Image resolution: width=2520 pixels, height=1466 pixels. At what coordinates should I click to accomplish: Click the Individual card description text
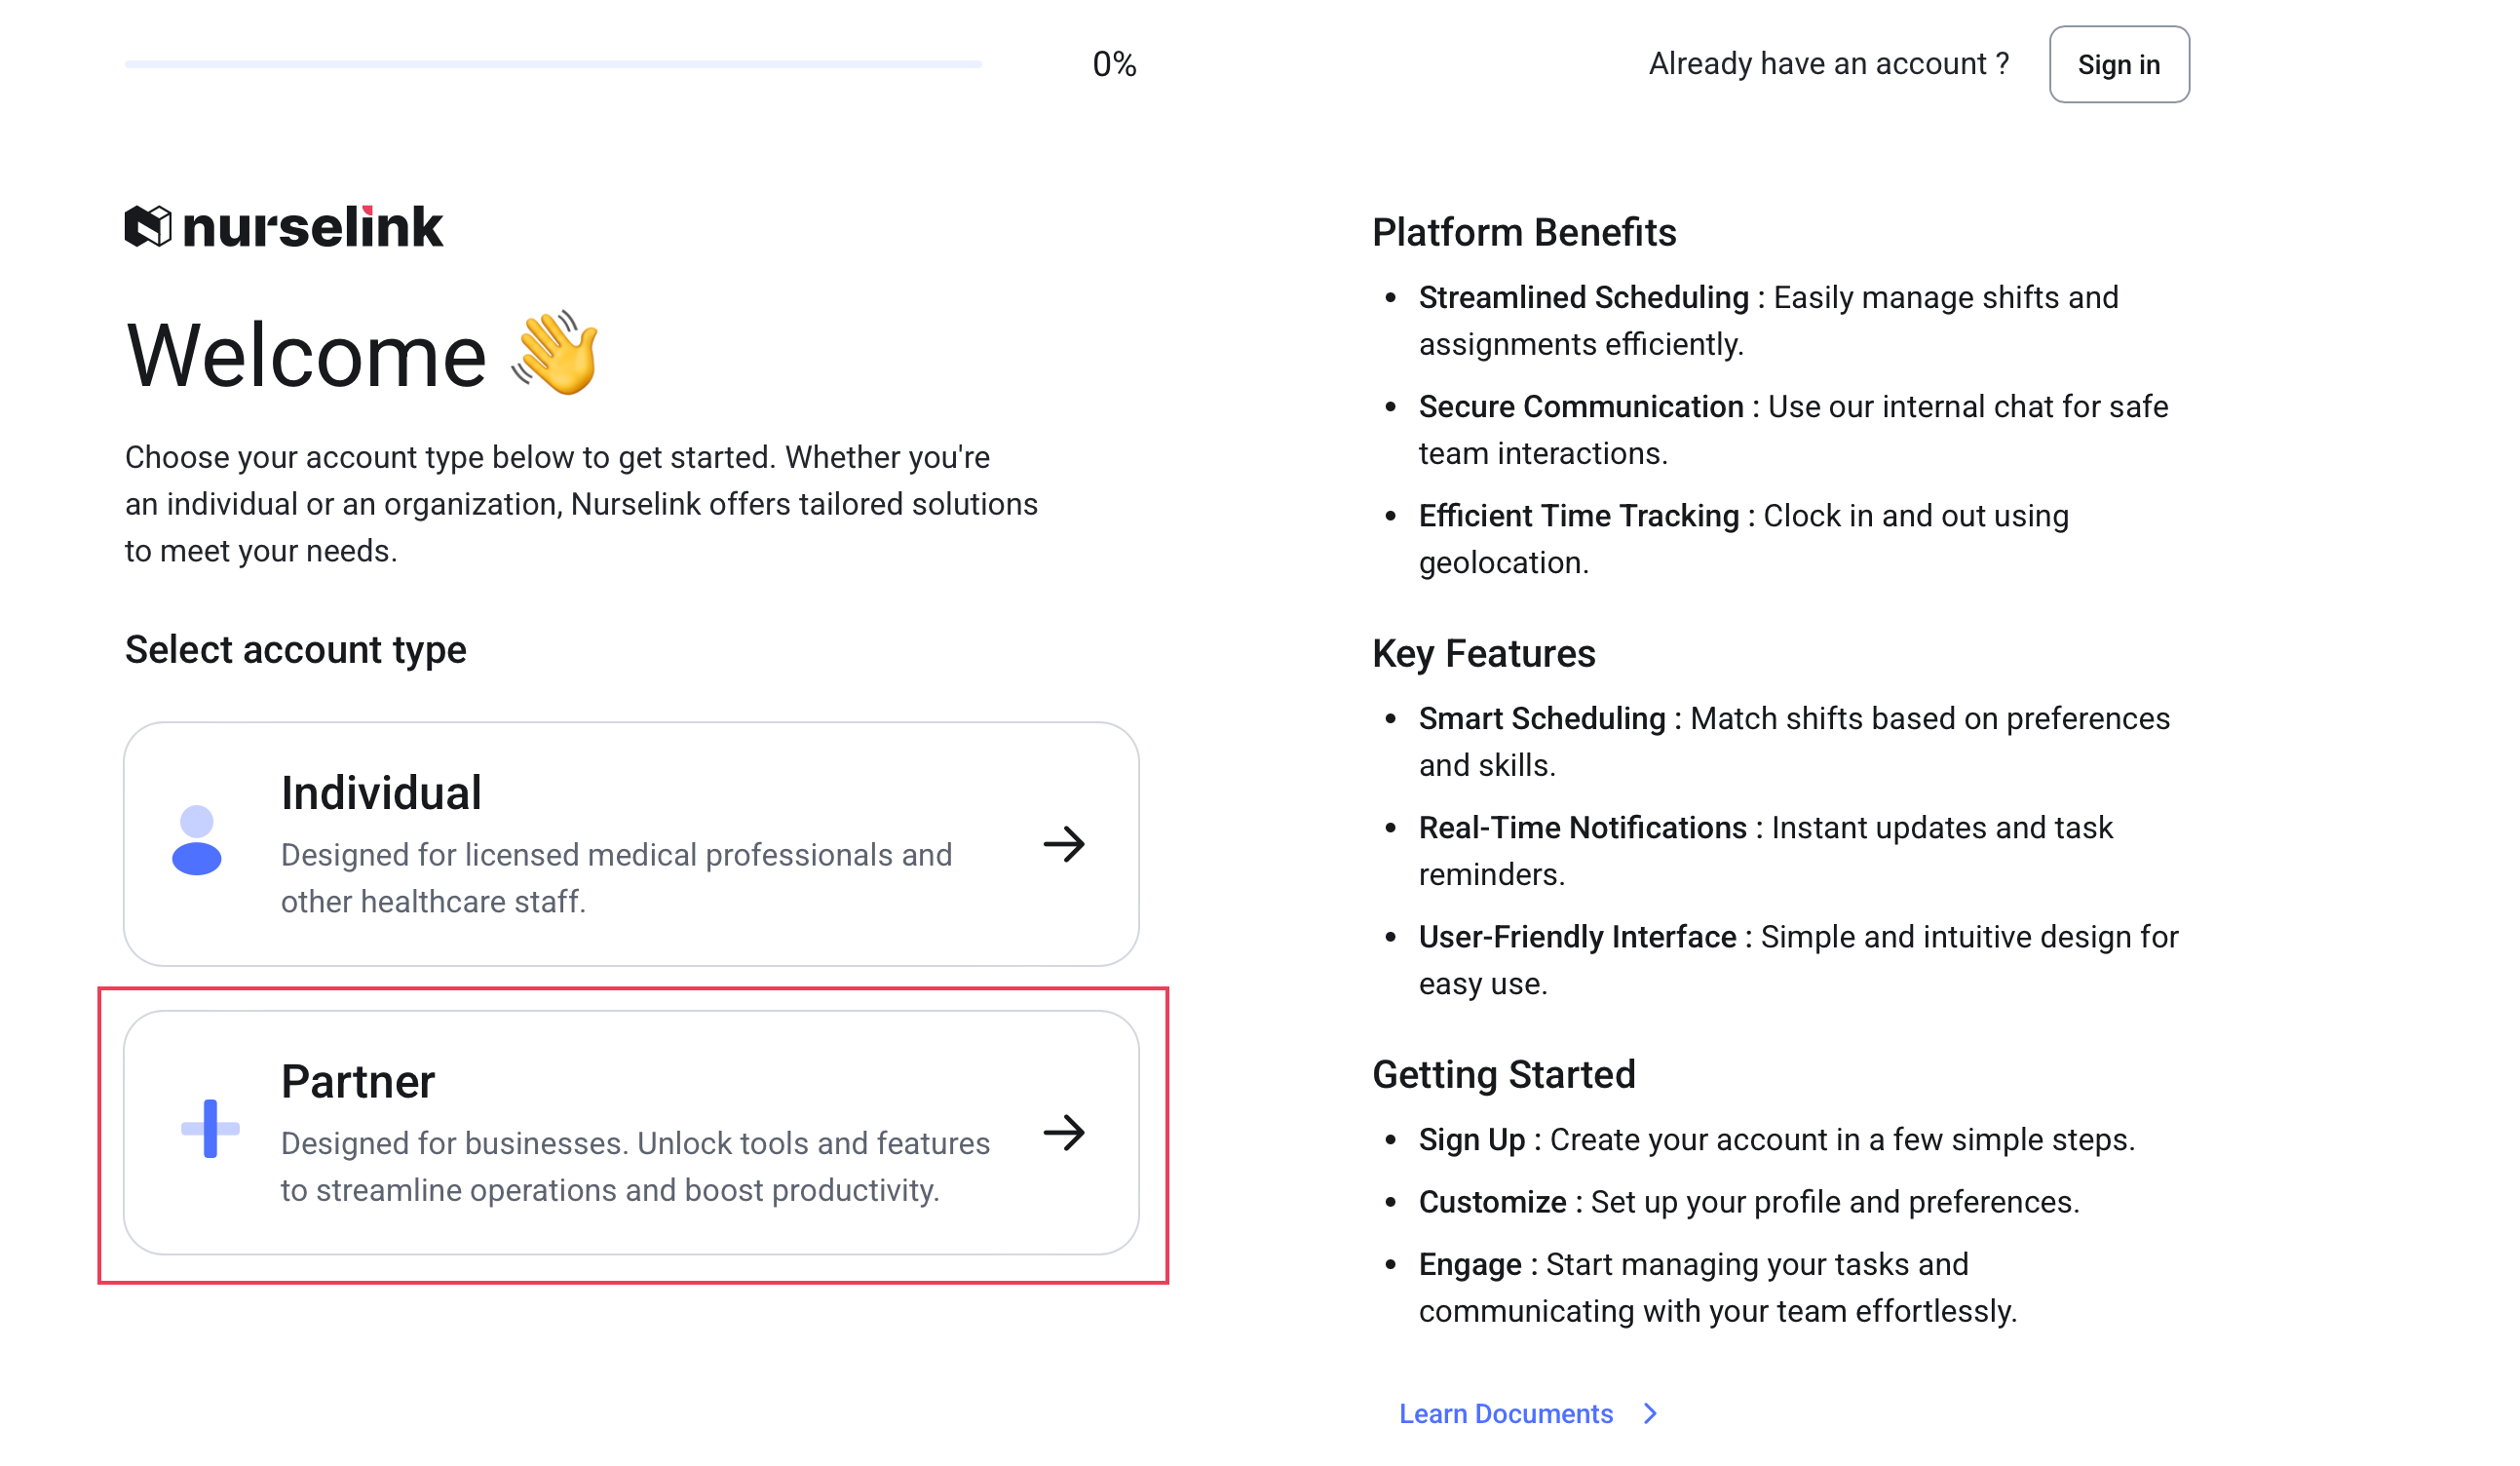click(616, 878)
